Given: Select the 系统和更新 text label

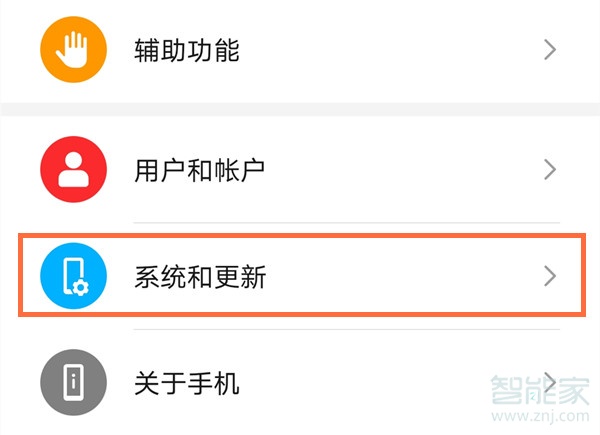Looking at the screenshot, I should [x=200, y=277].
